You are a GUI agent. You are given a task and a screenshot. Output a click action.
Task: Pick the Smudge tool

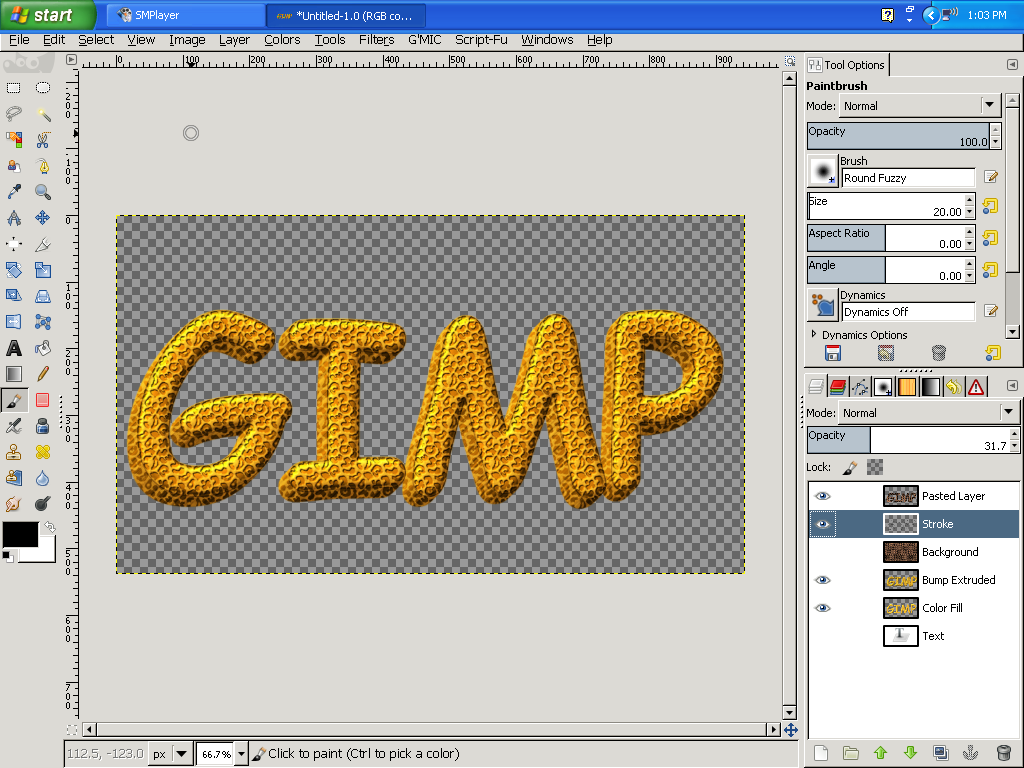tap(14, 504)
